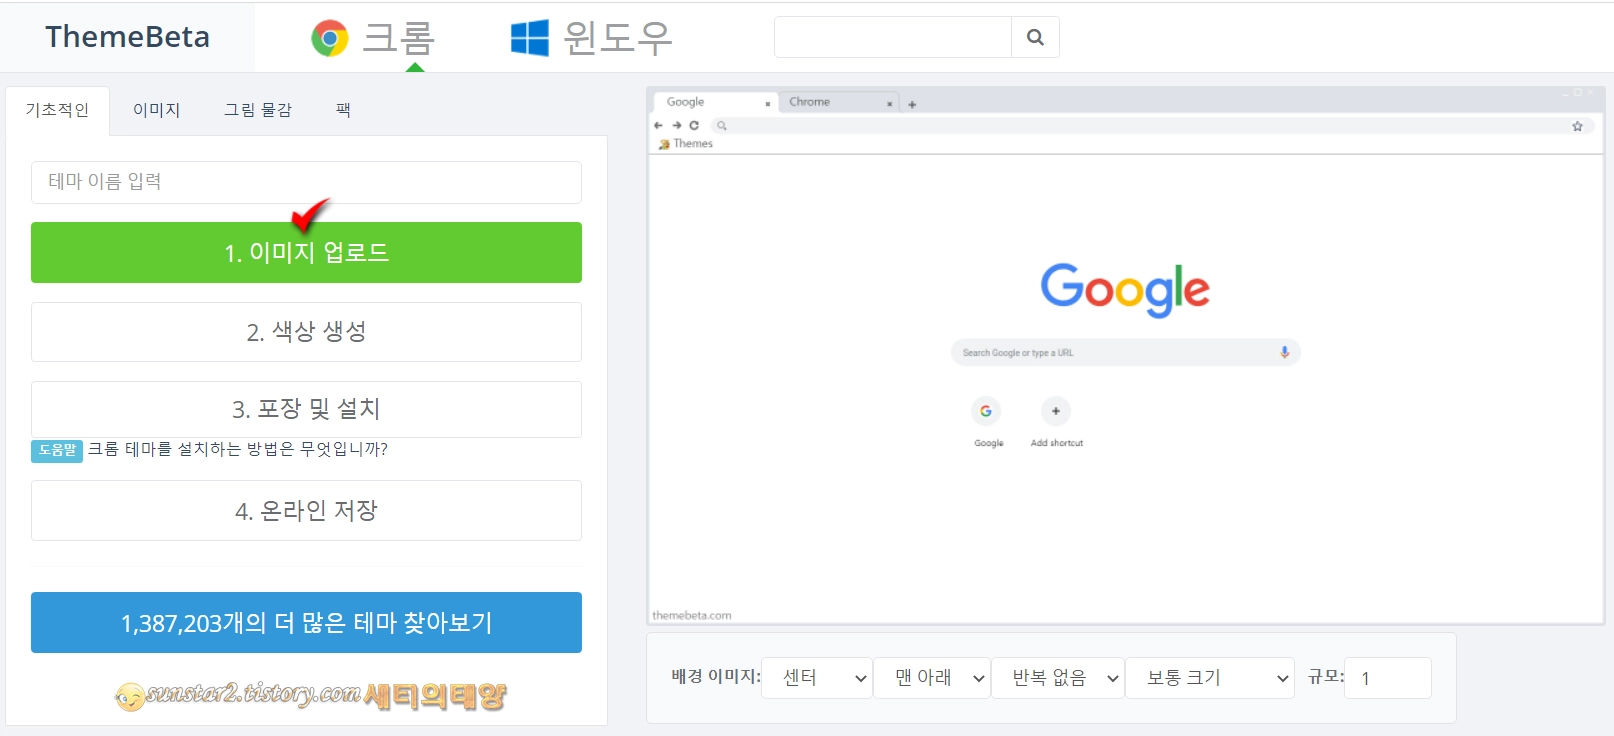Close the Google preview tab

coord(768,103)
